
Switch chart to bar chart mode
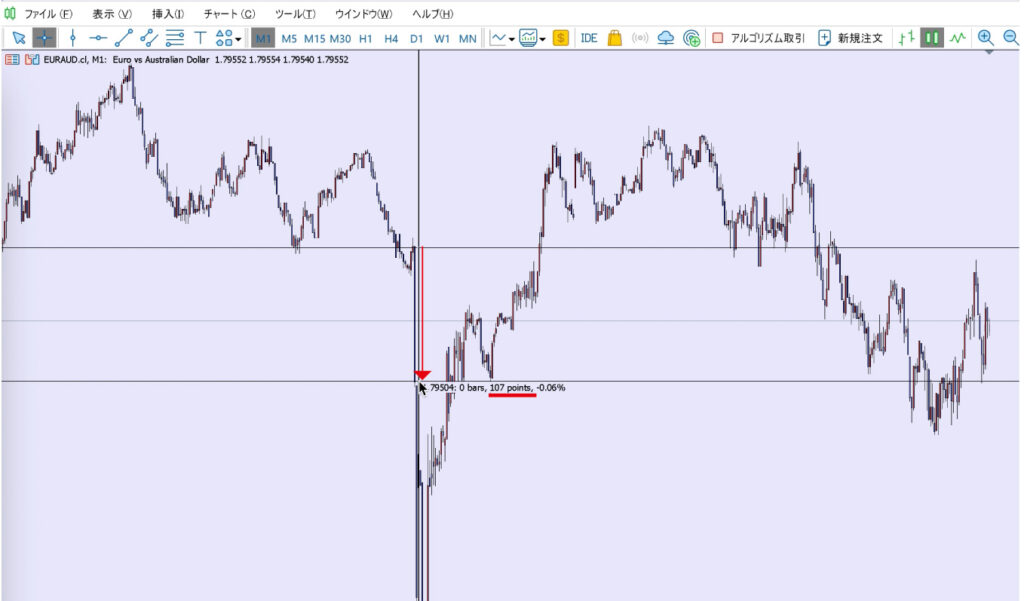click(906, 38)
